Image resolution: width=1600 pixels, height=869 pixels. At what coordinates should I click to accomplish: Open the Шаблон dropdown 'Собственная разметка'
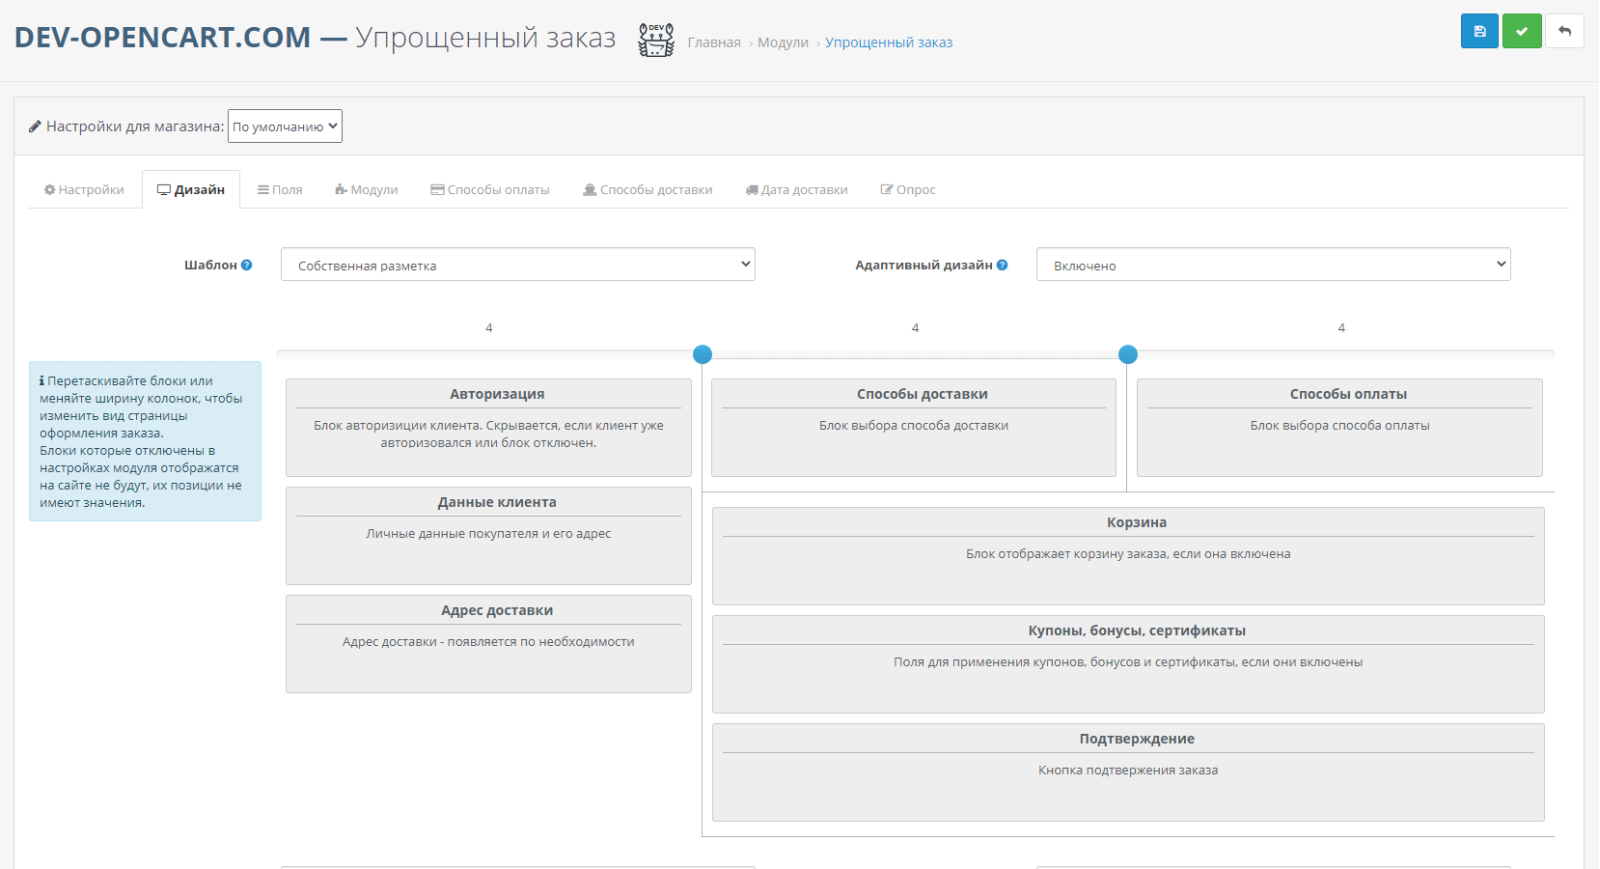pyautogui.click(x=518, y=265)
